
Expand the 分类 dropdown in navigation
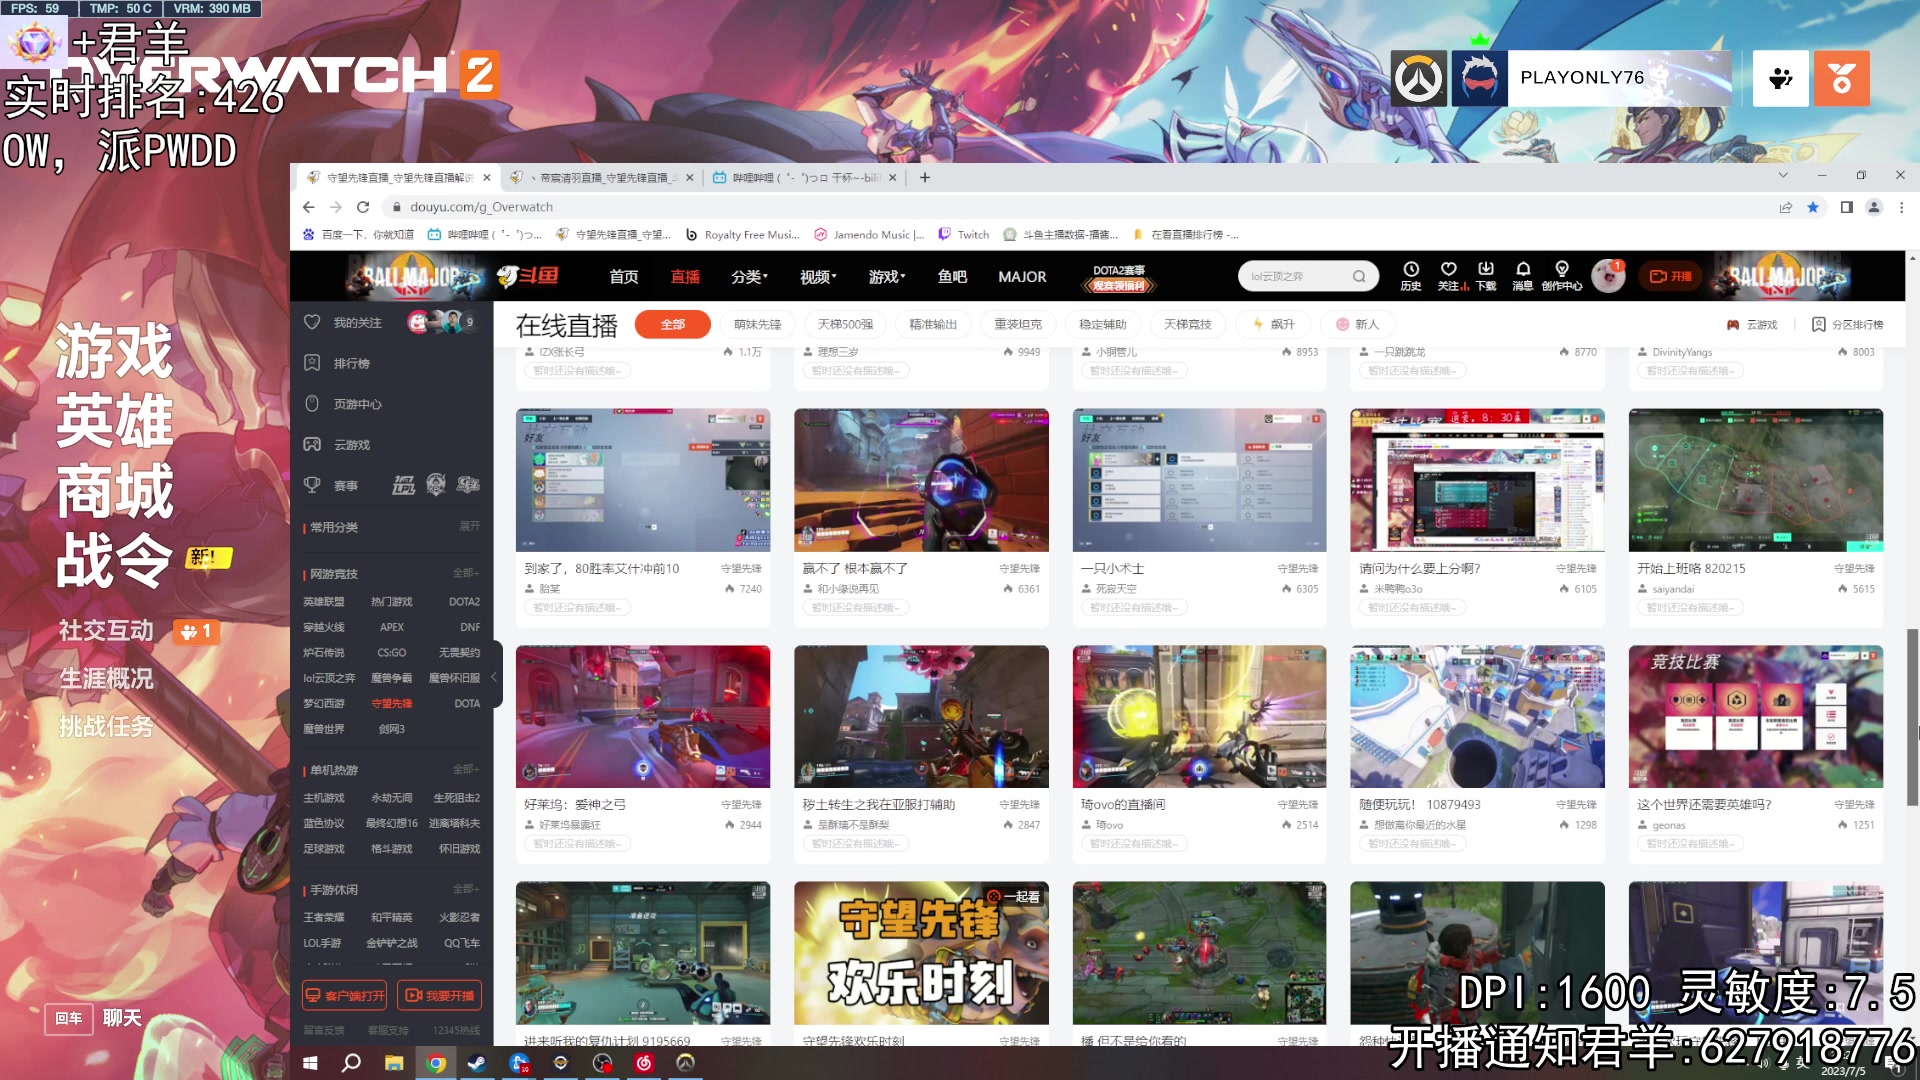[x=749, y=276]
